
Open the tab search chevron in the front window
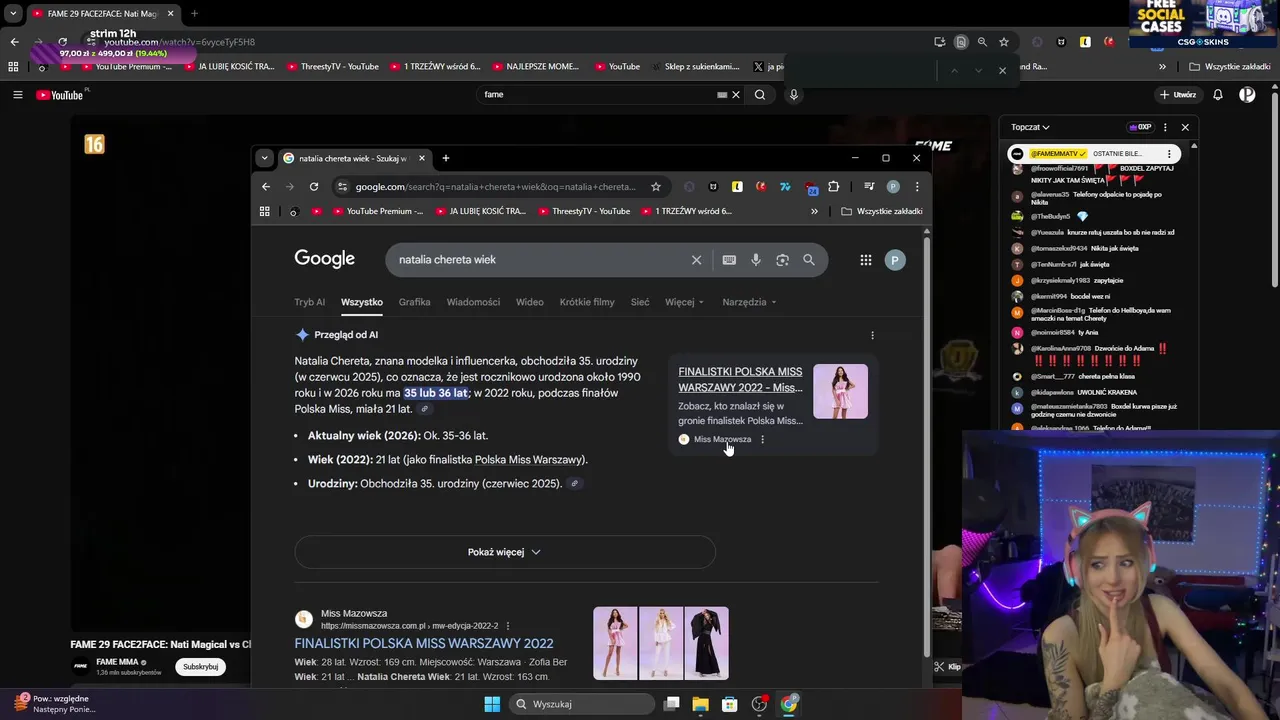tap(264, 158)
